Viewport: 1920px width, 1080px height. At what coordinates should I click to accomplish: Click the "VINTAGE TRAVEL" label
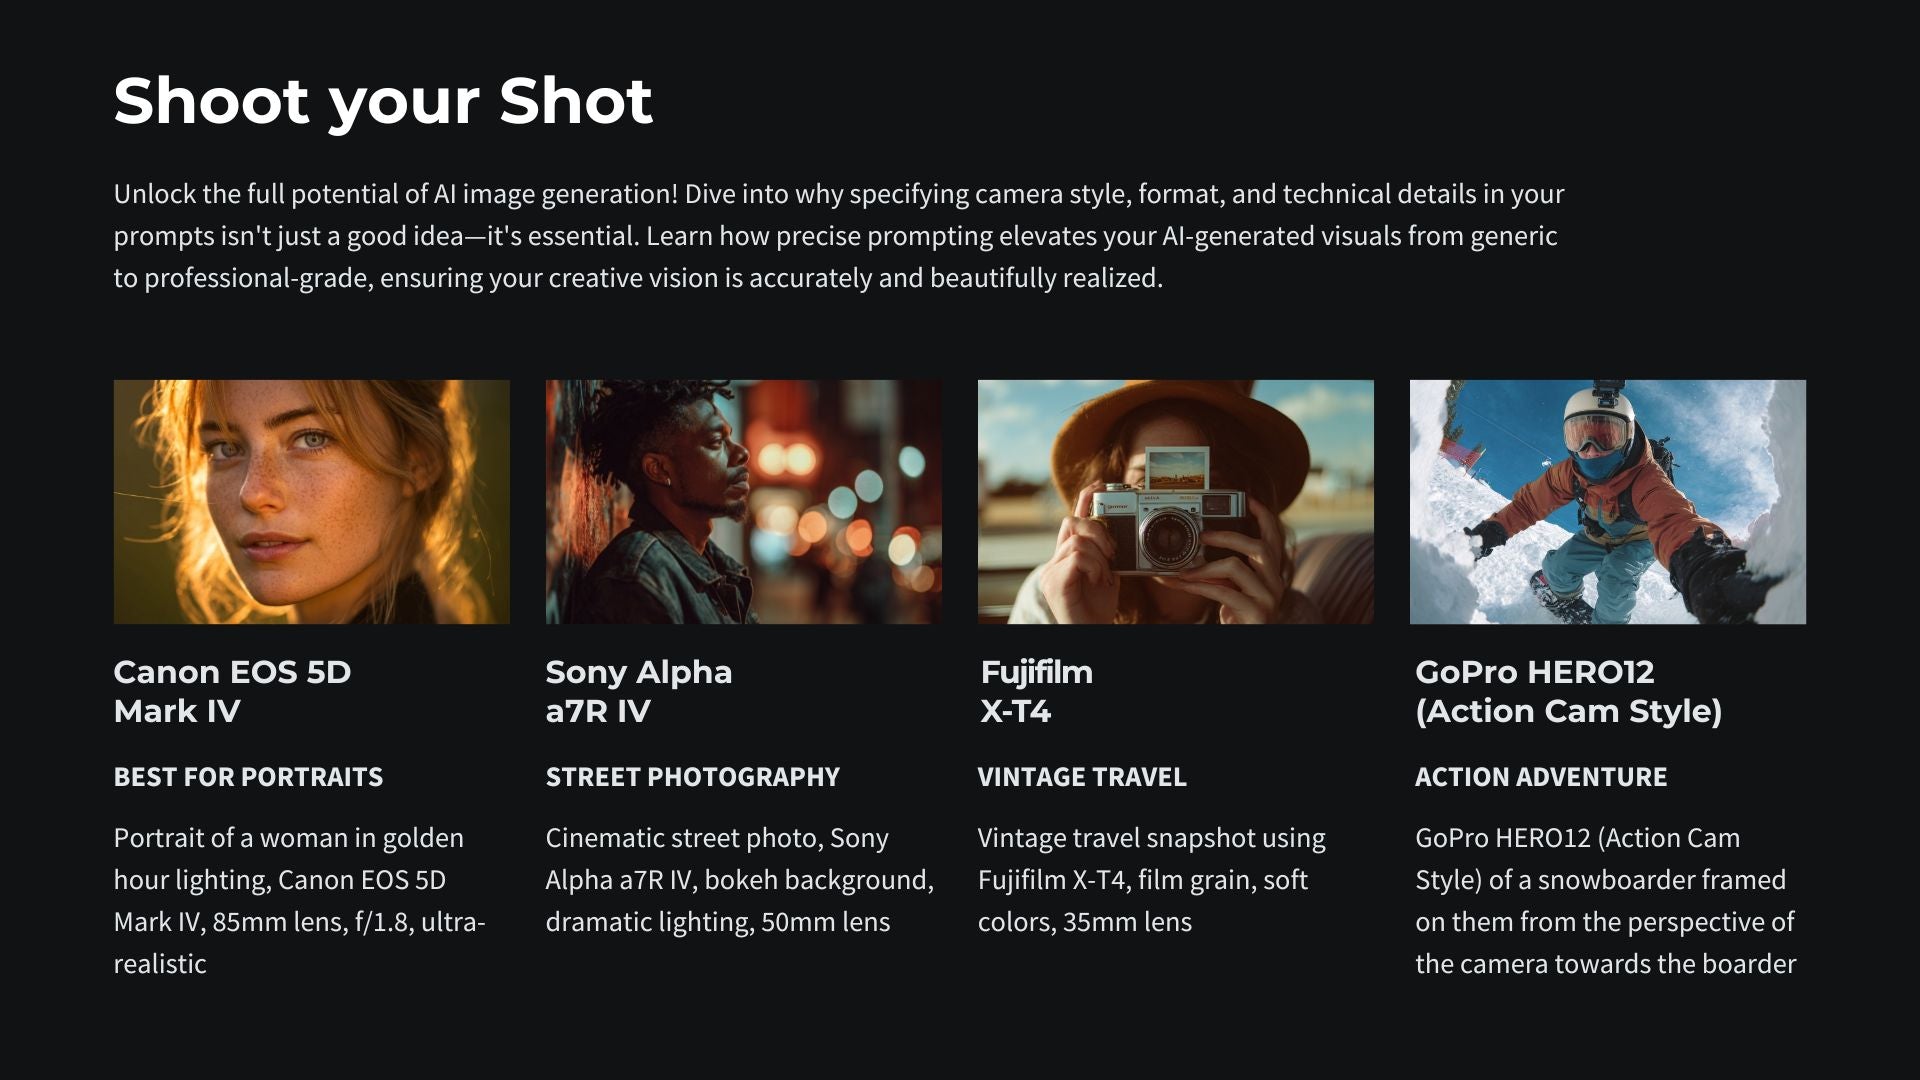click(x=1082, y=777)
